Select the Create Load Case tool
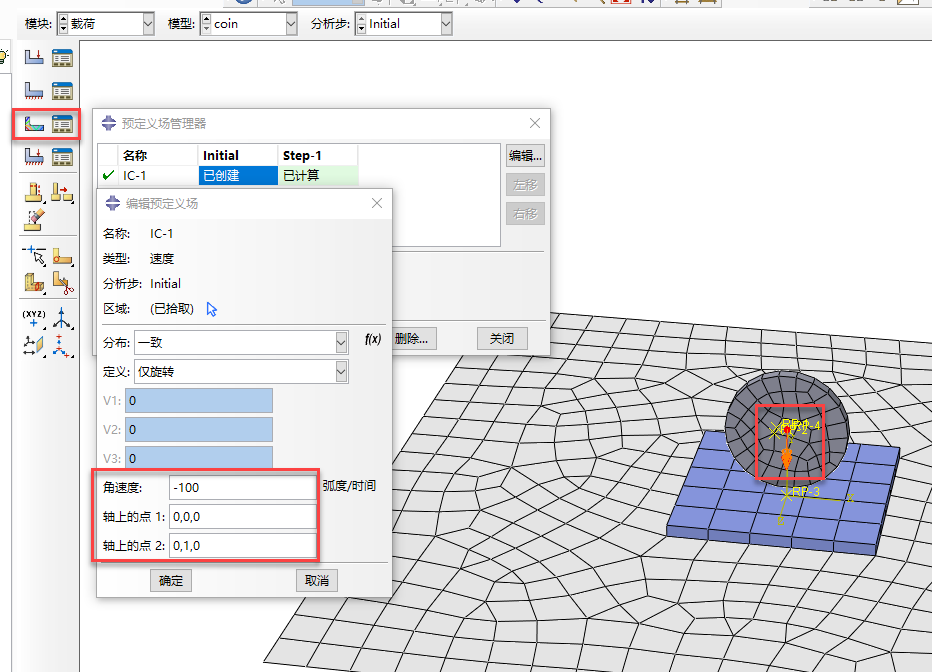 (x=34, y=156)
